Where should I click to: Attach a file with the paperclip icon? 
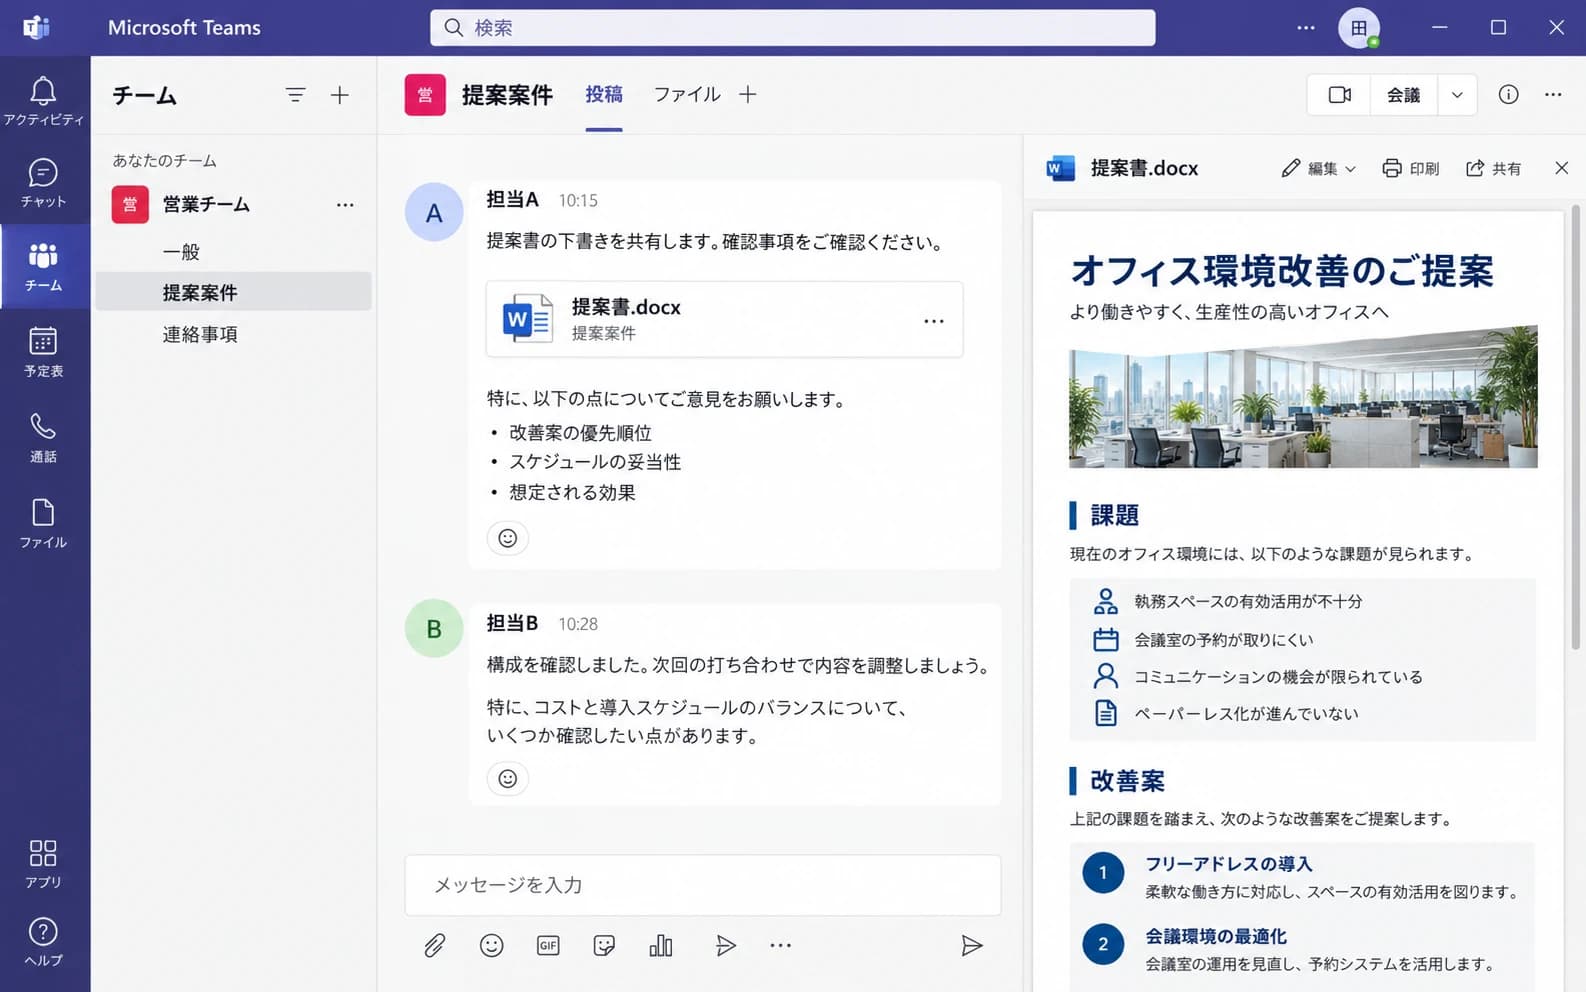tap(434, 945)
